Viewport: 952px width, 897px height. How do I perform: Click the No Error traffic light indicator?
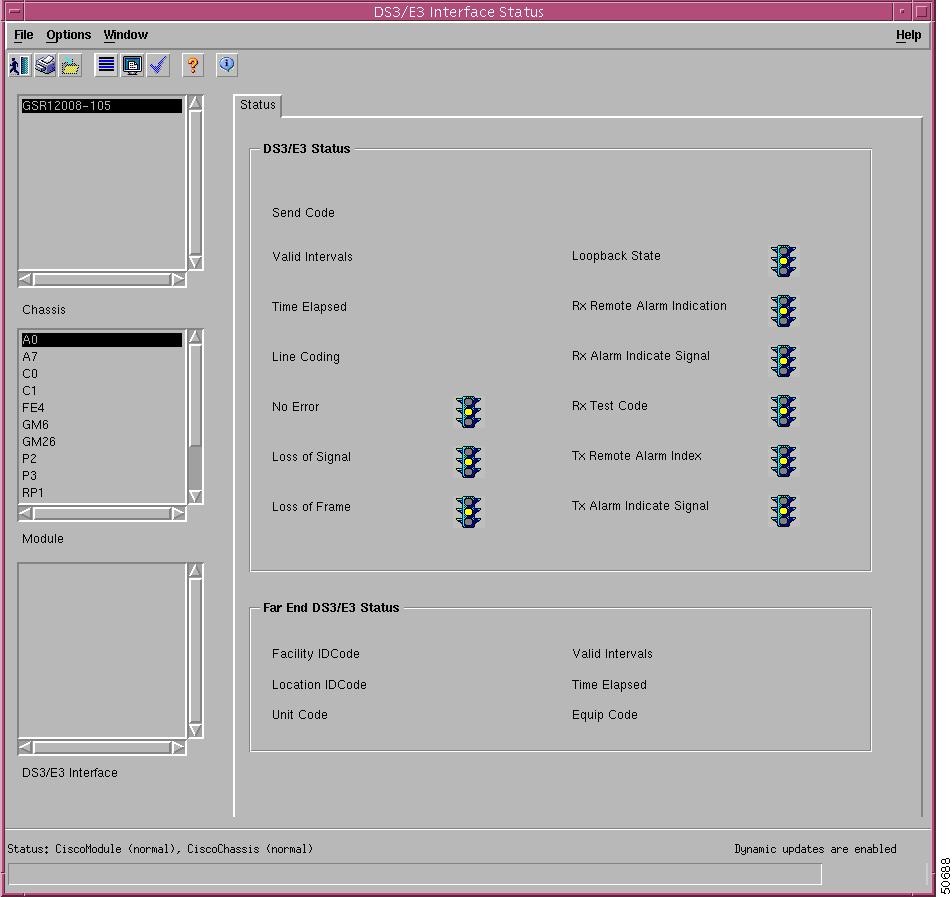pos(468,412)
